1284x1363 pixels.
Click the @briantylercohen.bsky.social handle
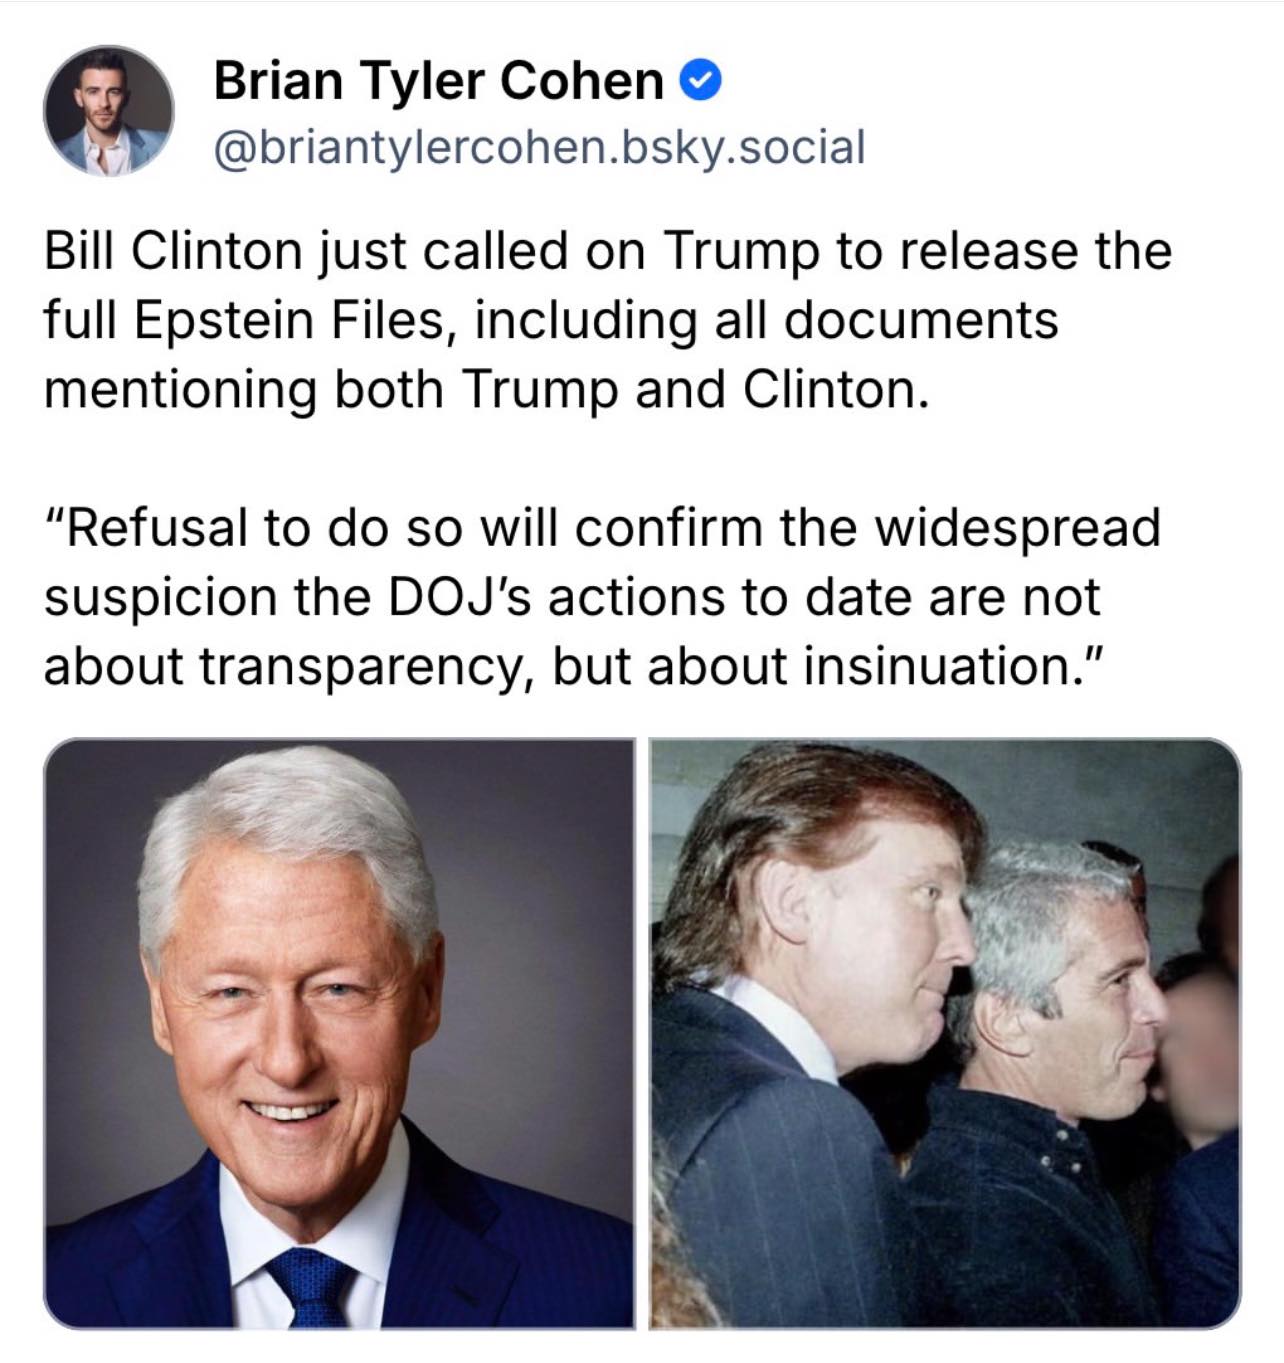pyautogui.click(x=540, y=147)
